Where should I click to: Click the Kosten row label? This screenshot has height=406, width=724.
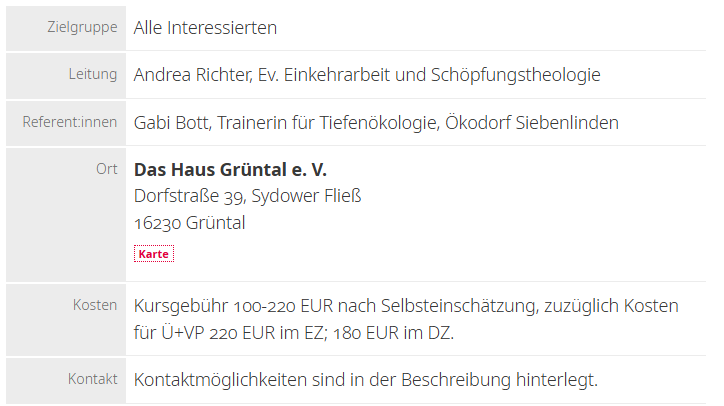coord(95,305)
